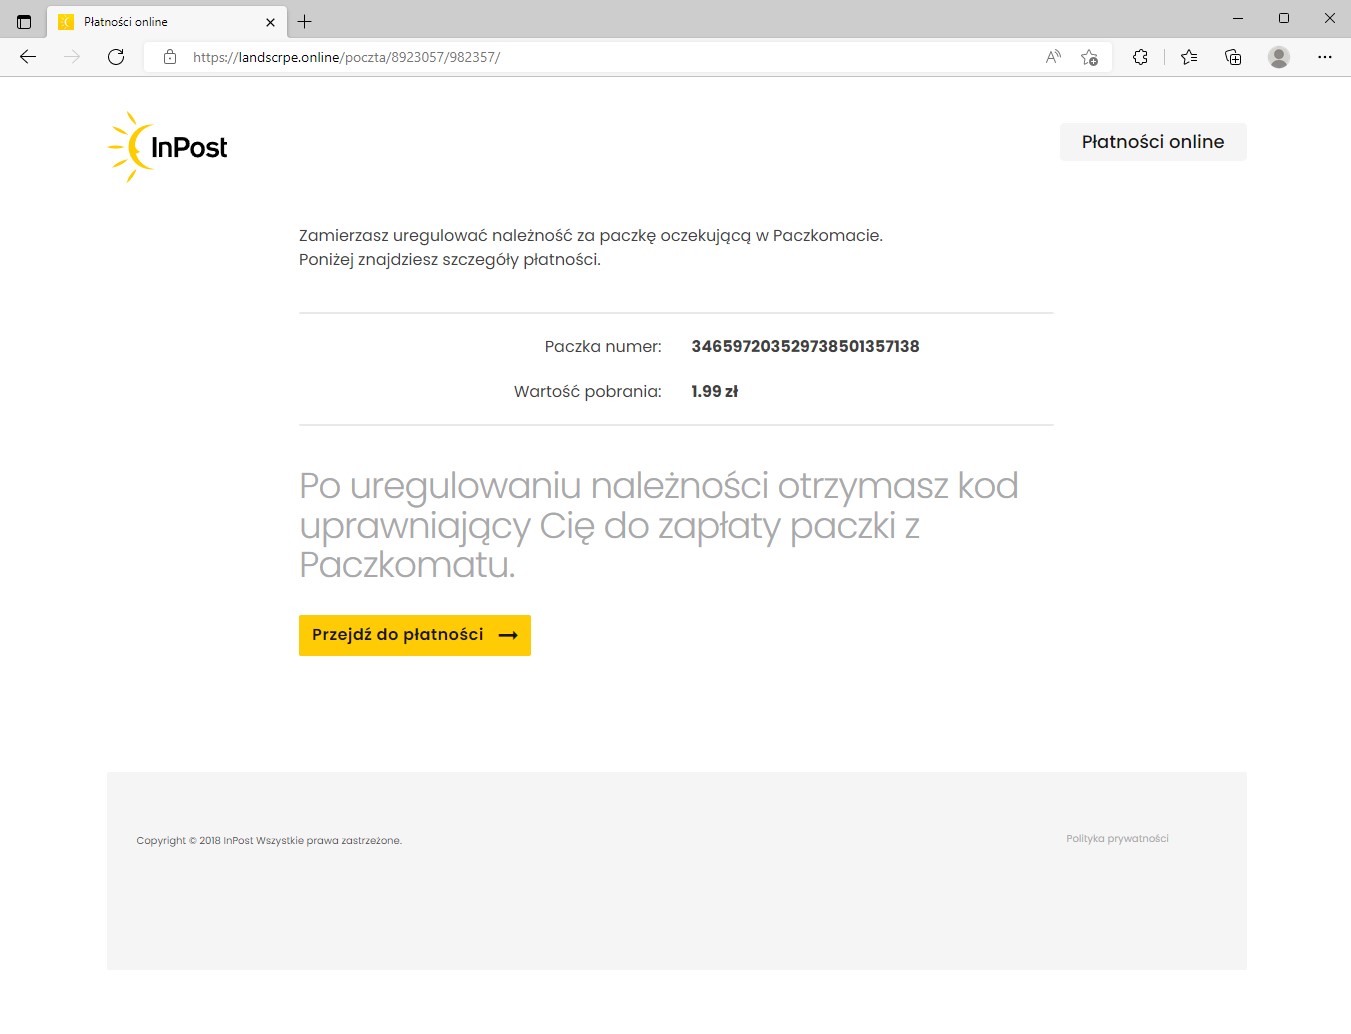The width and height of the screenshot is (1351, 1034).
Task: Open a new tab with plus
Action: click(305, 21)
